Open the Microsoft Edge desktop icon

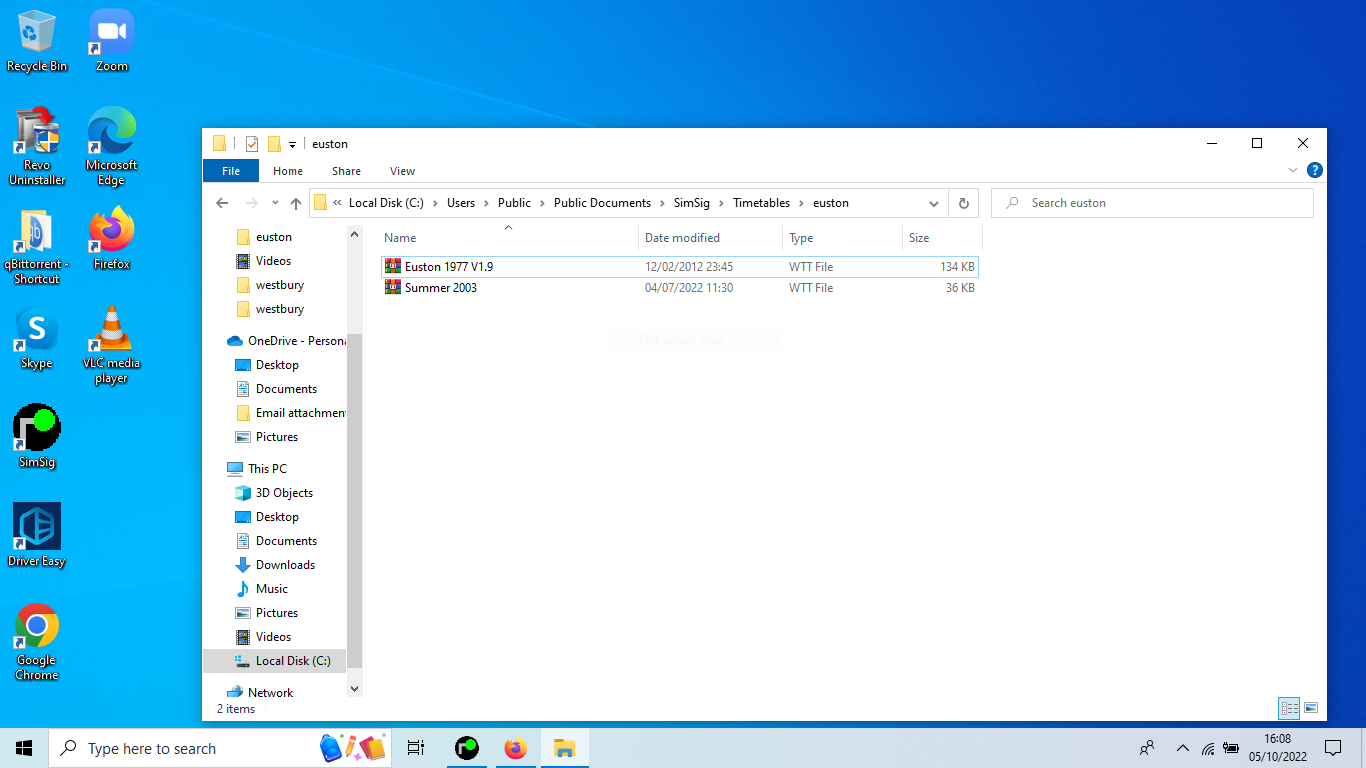111,147
